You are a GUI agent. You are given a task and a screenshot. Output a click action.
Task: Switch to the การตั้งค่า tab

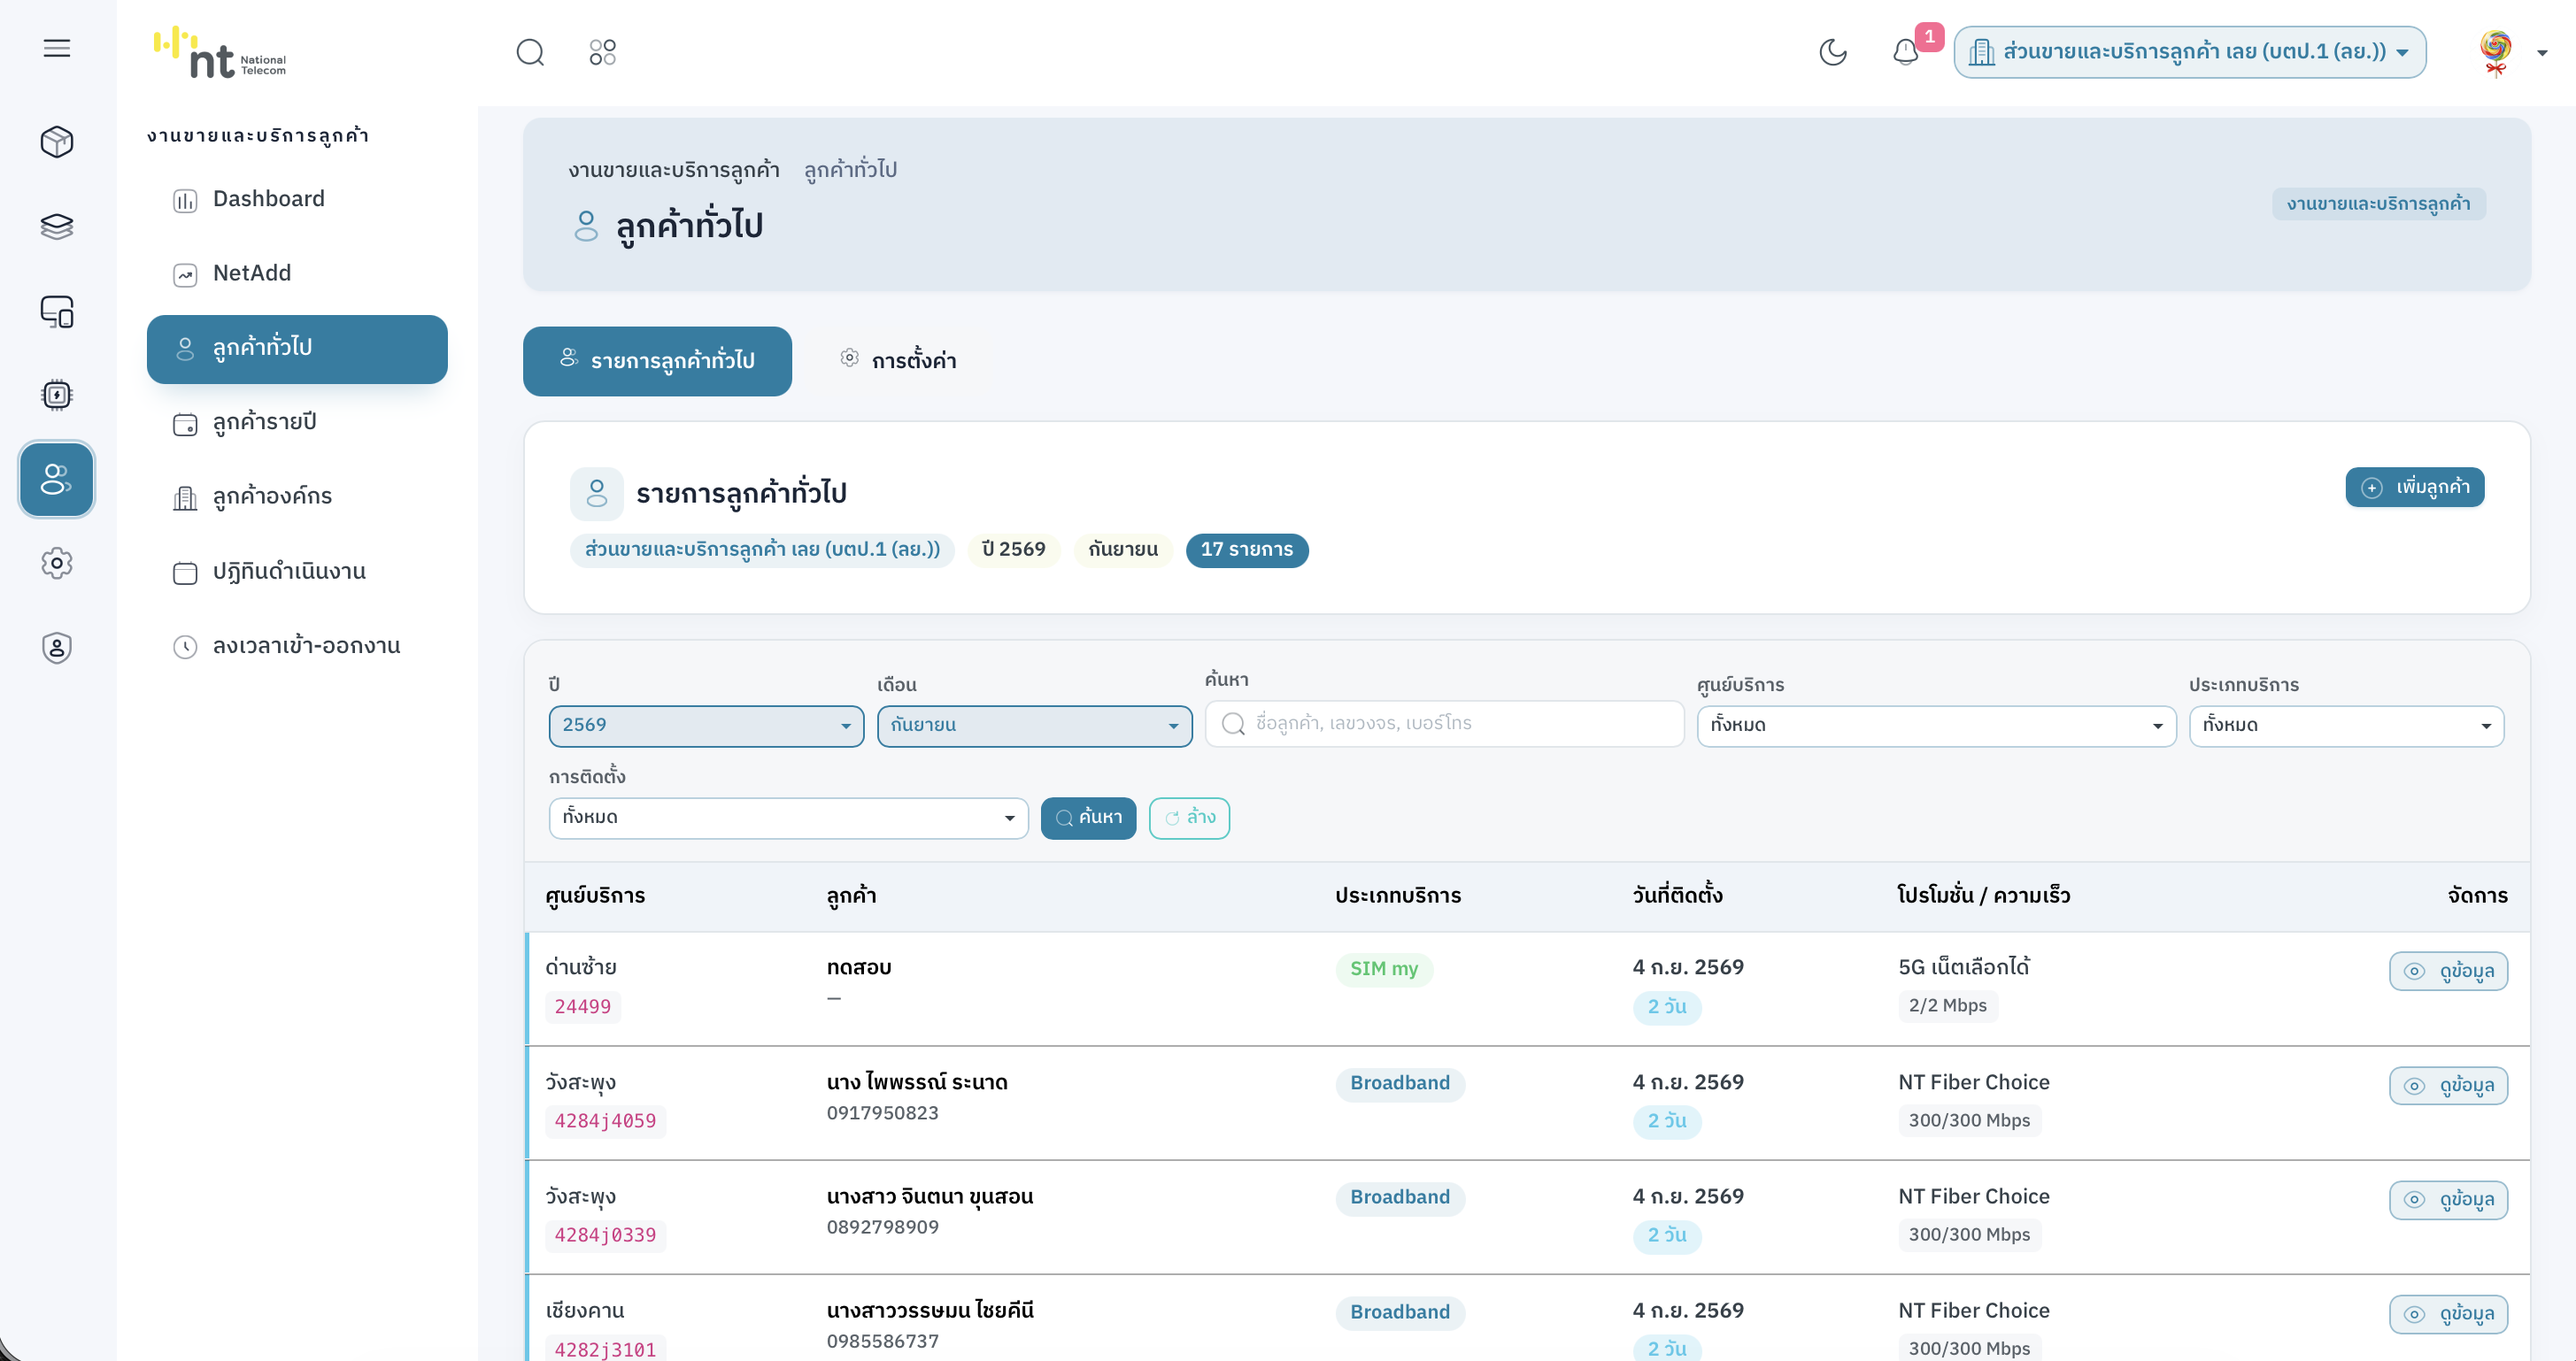[898, 360]
